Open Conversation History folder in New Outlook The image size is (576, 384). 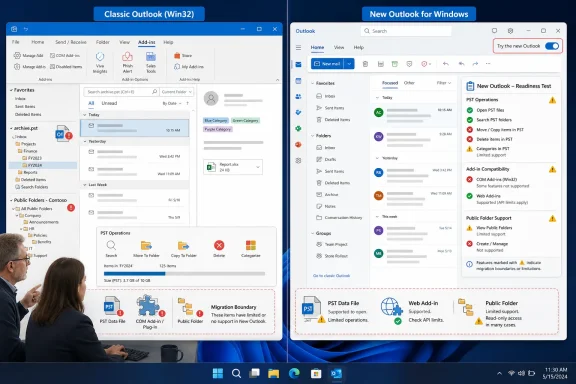click(x=339, y=218)
